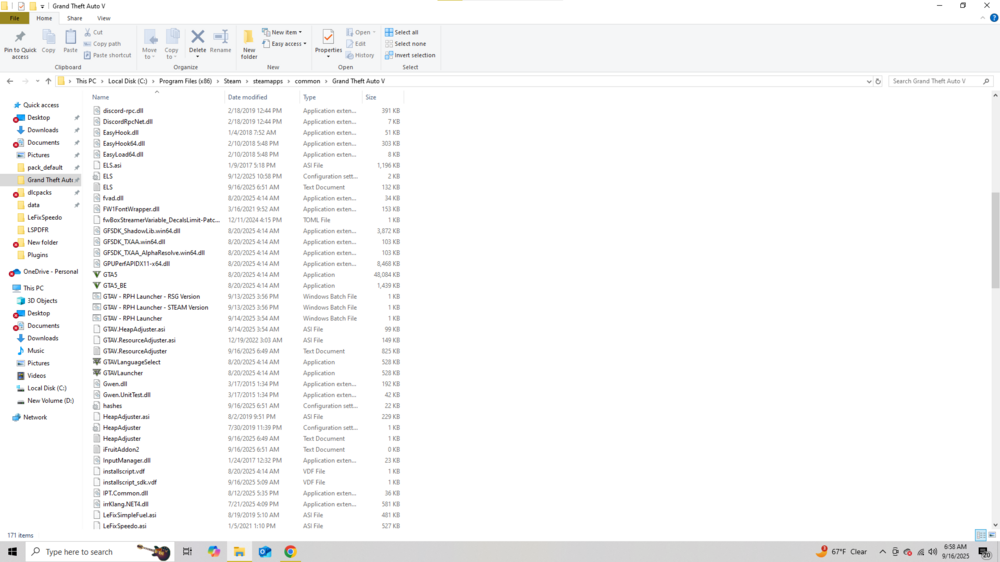The width and height of the screenshot is (1000, 562).
Task: Click Open in the ribbon
Action: [x=361, y=32]
